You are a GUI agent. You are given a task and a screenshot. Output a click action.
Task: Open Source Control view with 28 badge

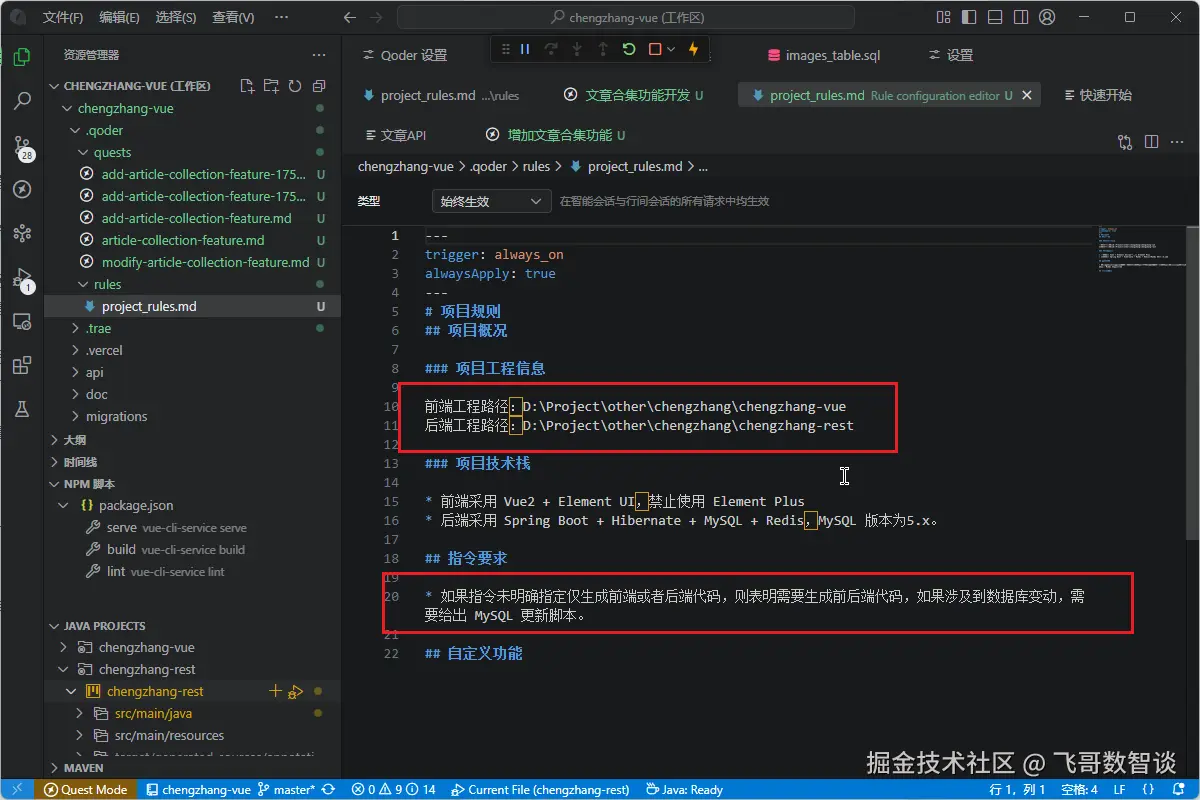(22, 147)
